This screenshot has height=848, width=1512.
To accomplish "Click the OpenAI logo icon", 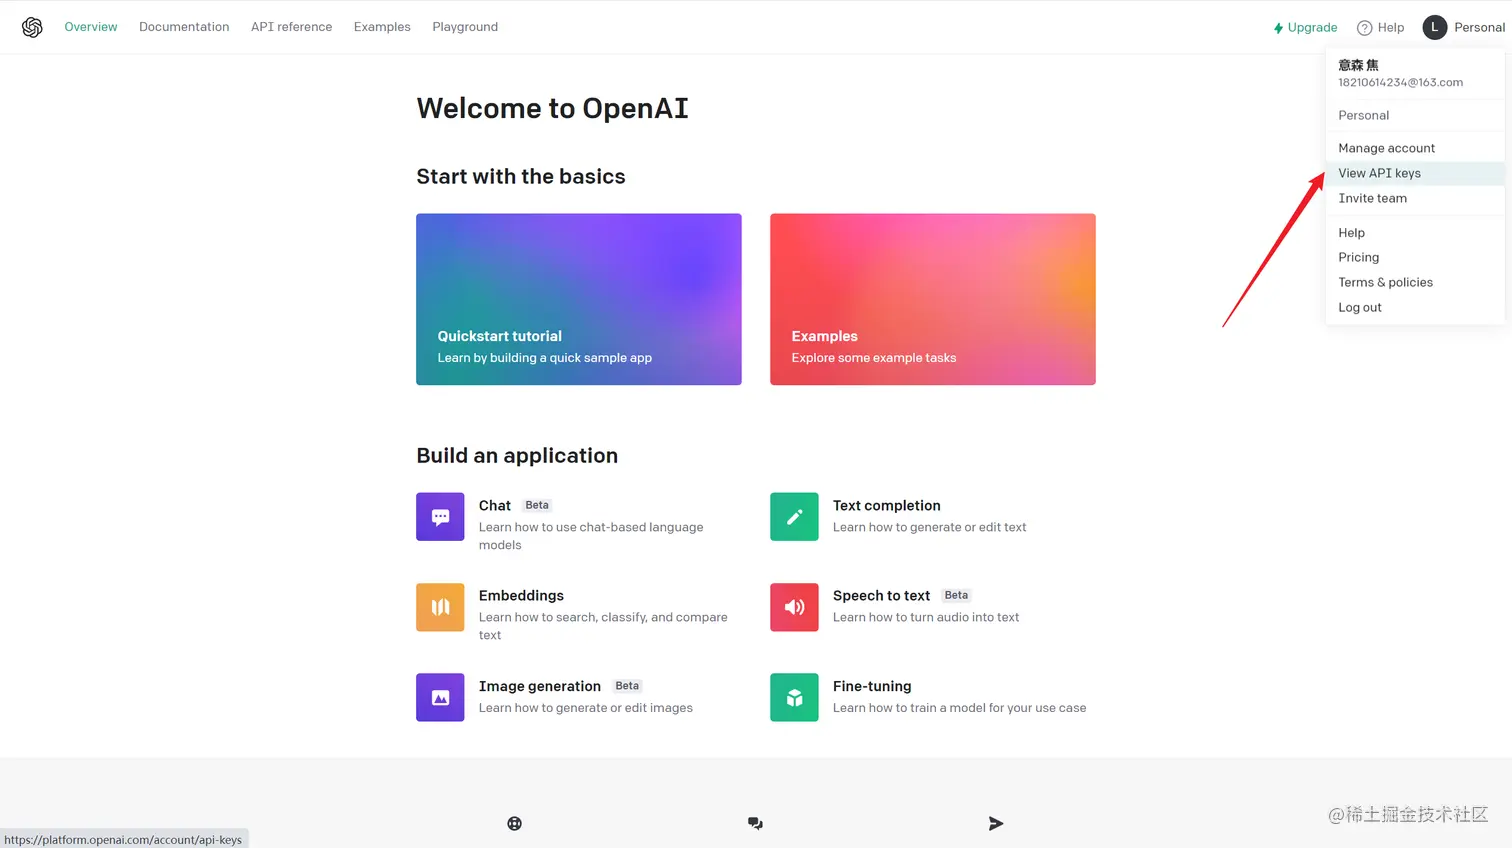I will (32, 27).
